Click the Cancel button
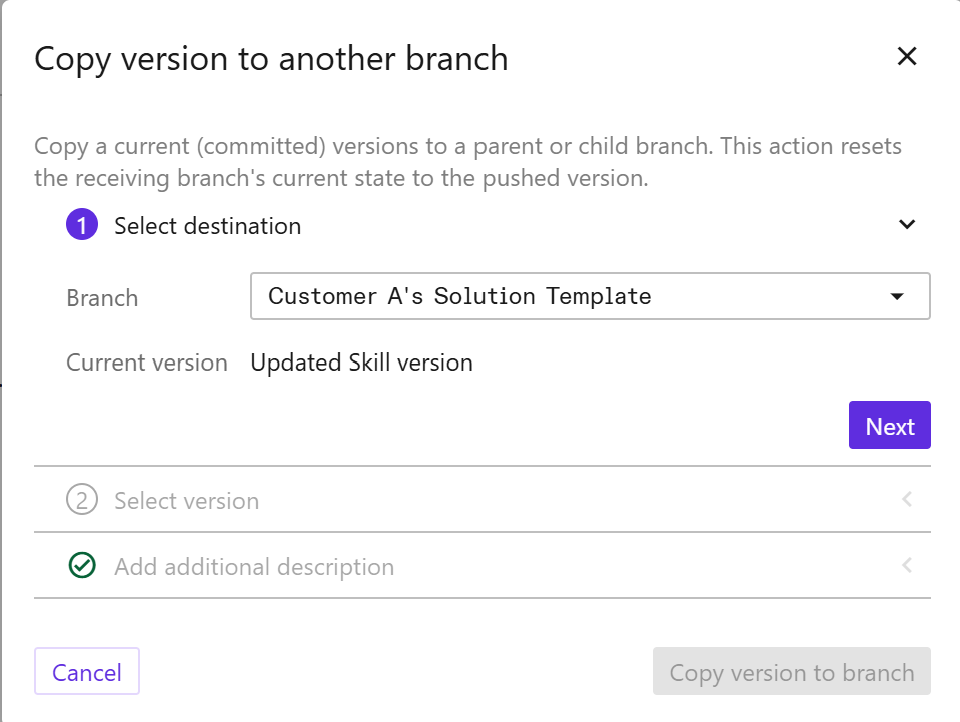960x722 pixels. (x=87, y=672)
